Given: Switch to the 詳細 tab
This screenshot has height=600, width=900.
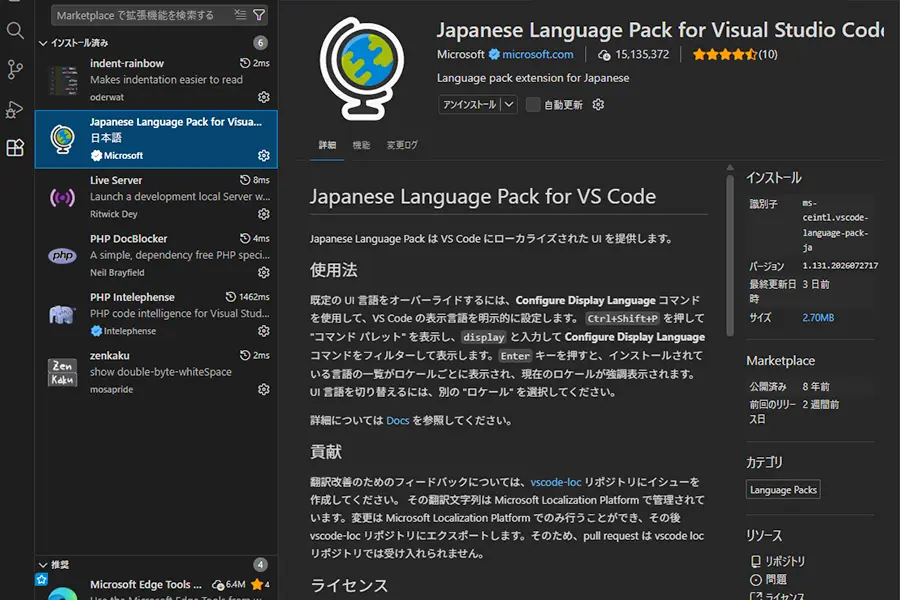Looking at the screenshot, I should click(x=327, y=145).
